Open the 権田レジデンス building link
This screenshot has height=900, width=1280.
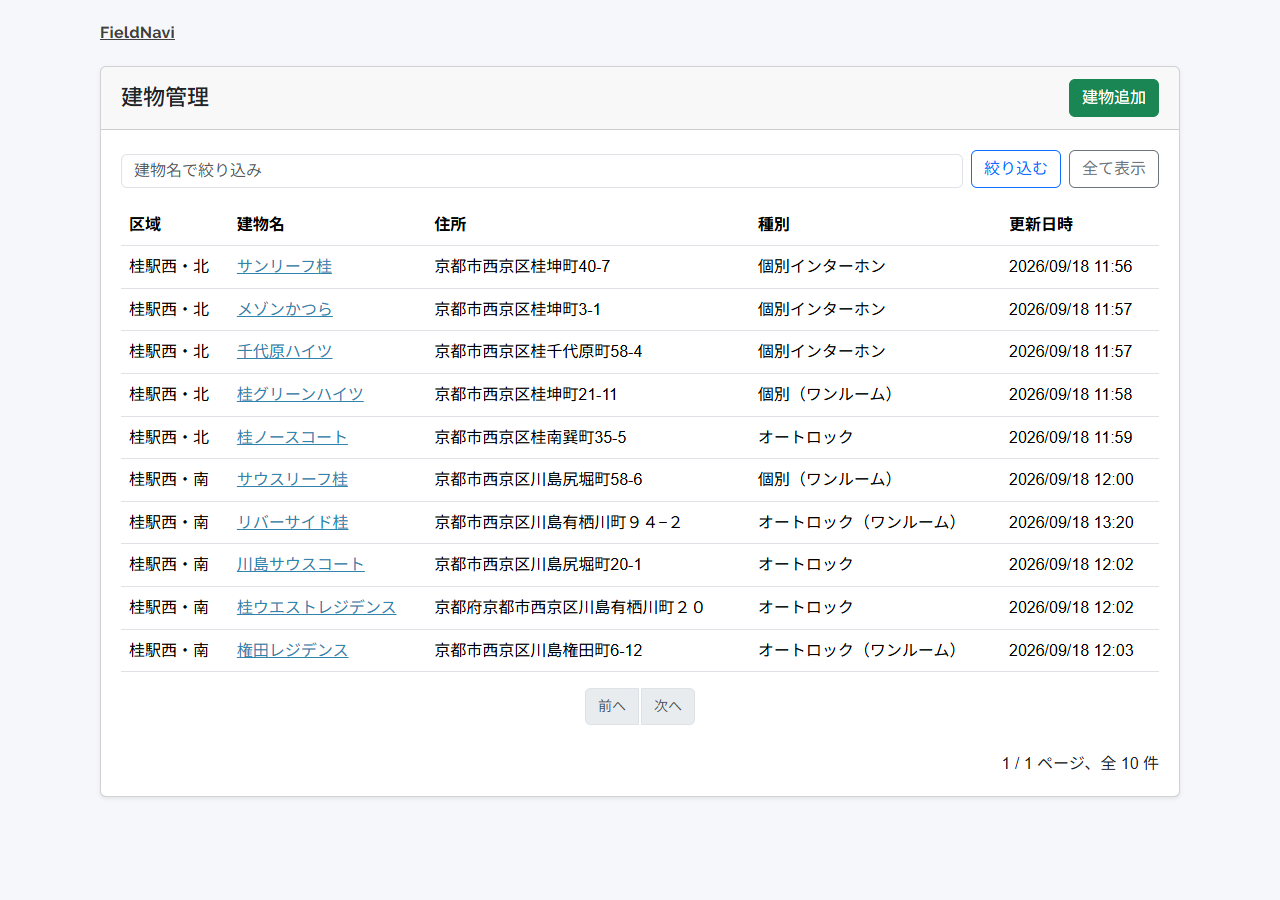[293, 651]
